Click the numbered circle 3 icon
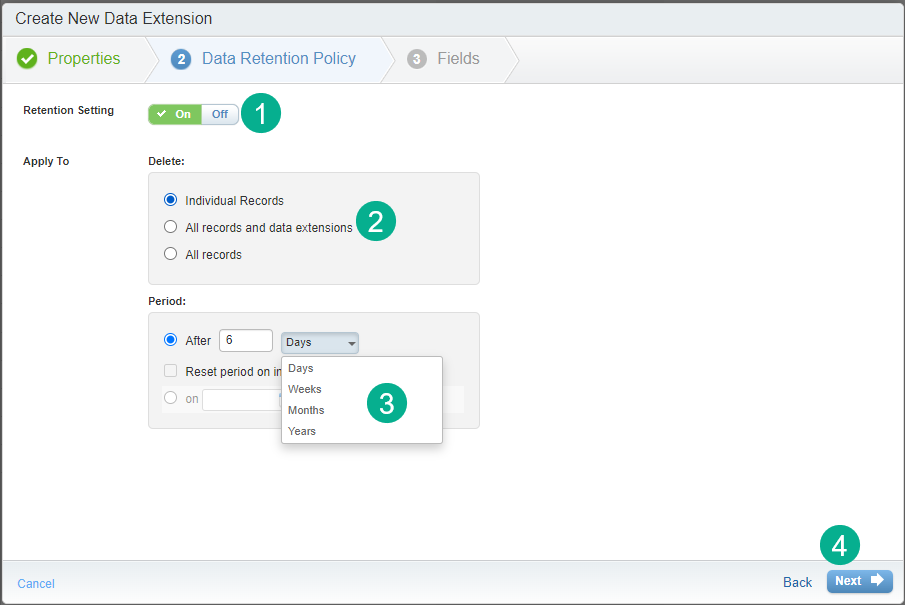905x605 pixels. [x=387, y=403]
